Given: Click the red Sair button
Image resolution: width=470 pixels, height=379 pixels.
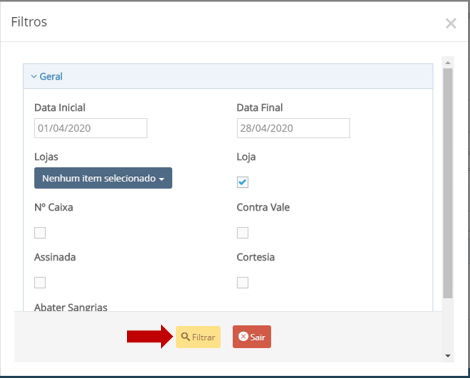Looking at the screenshot, I should click(x=252, y=337).
